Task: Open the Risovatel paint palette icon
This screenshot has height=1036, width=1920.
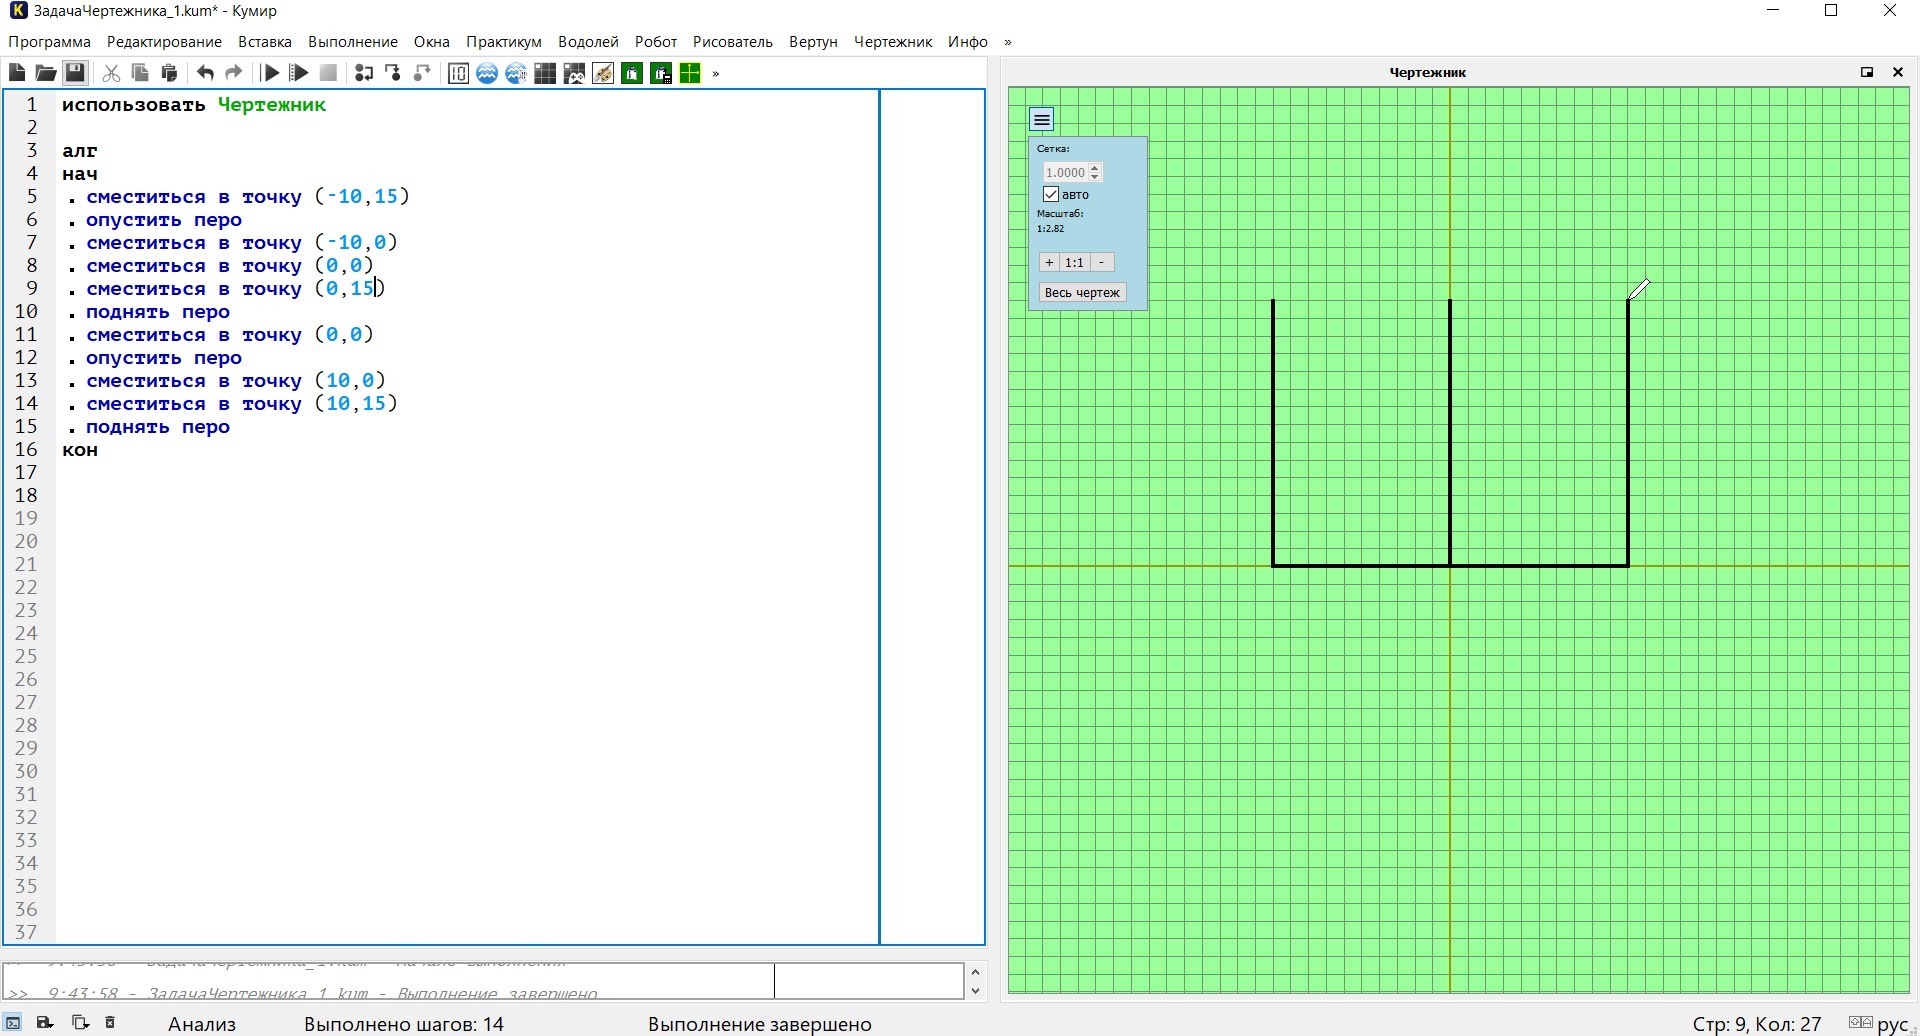Action: click(603, 73)
